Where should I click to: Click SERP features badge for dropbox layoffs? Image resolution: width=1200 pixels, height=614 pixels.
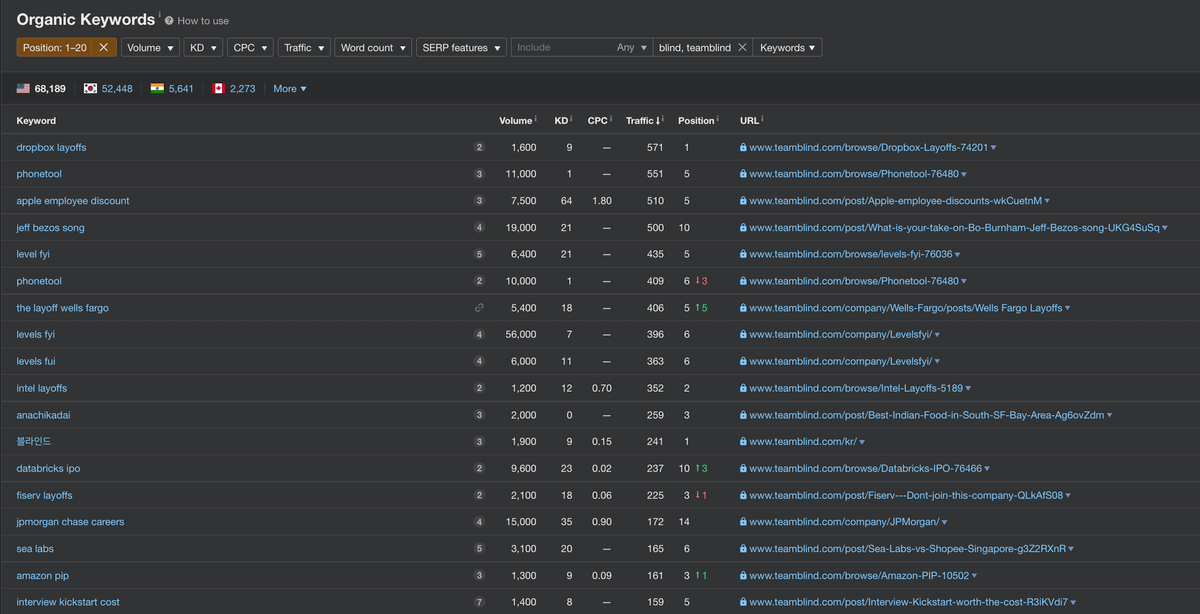coord(479,148)
